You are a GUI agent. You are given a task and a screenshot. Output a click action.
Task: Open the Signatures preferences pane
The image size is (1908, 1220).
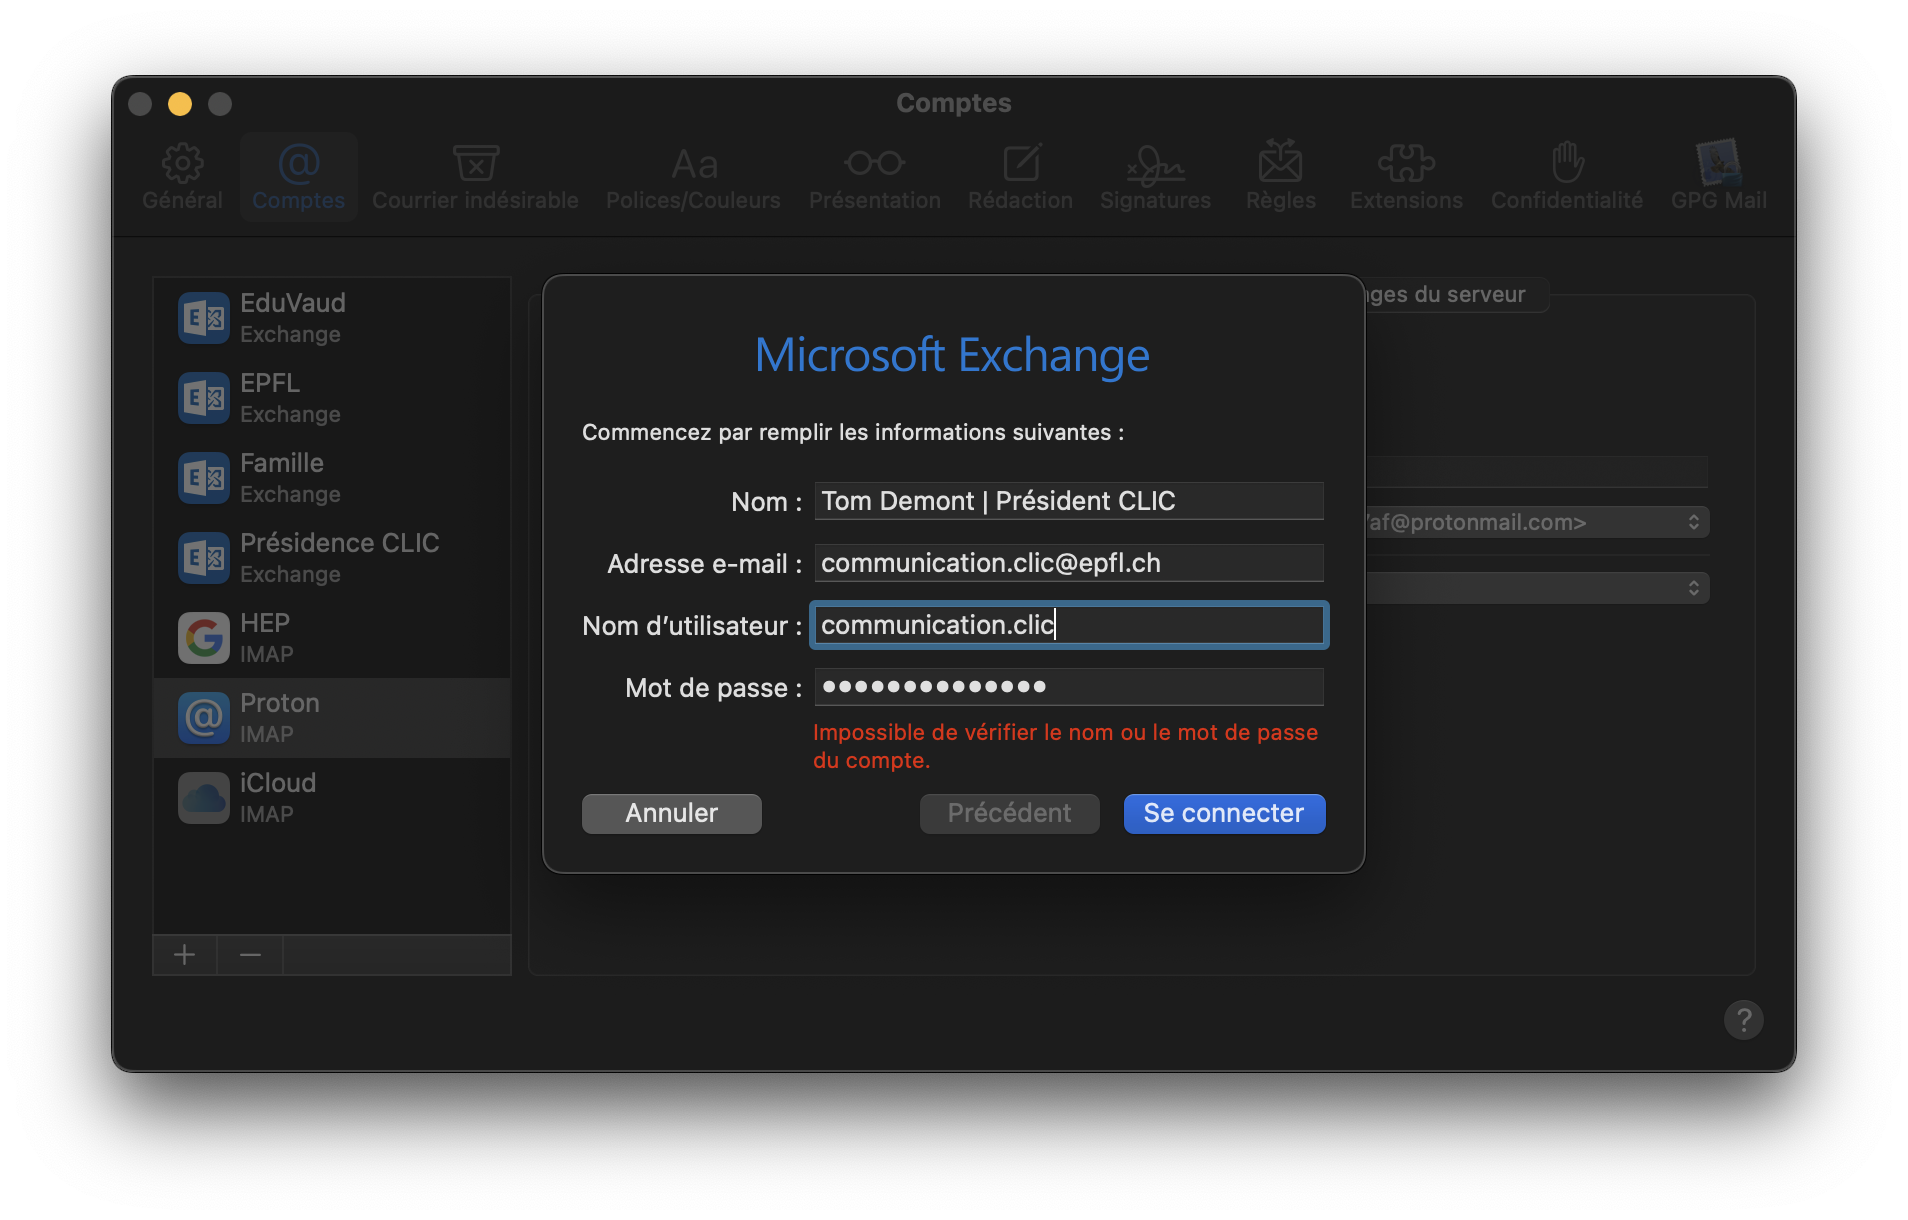[1155, 176]
